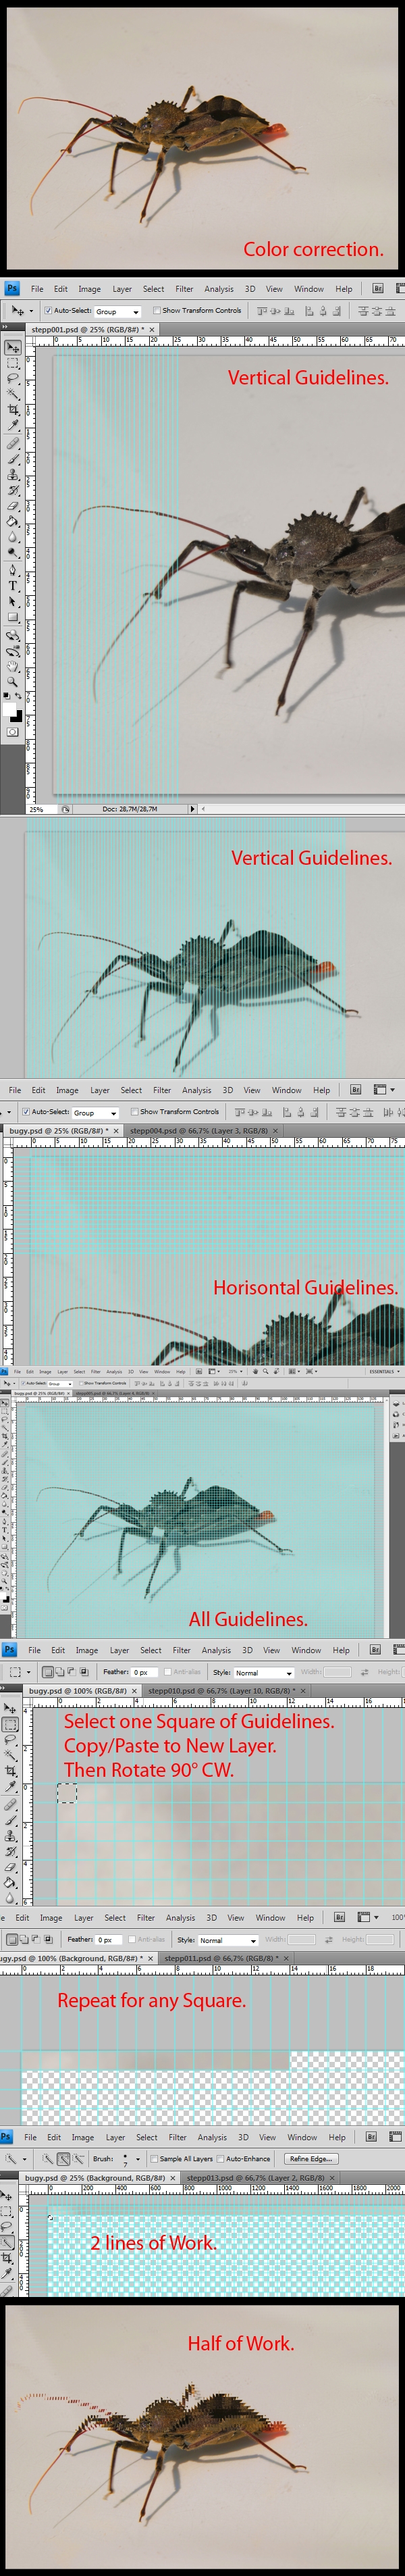Open the Window menu in the stepp013.psd window

[x=302, y=2137]
